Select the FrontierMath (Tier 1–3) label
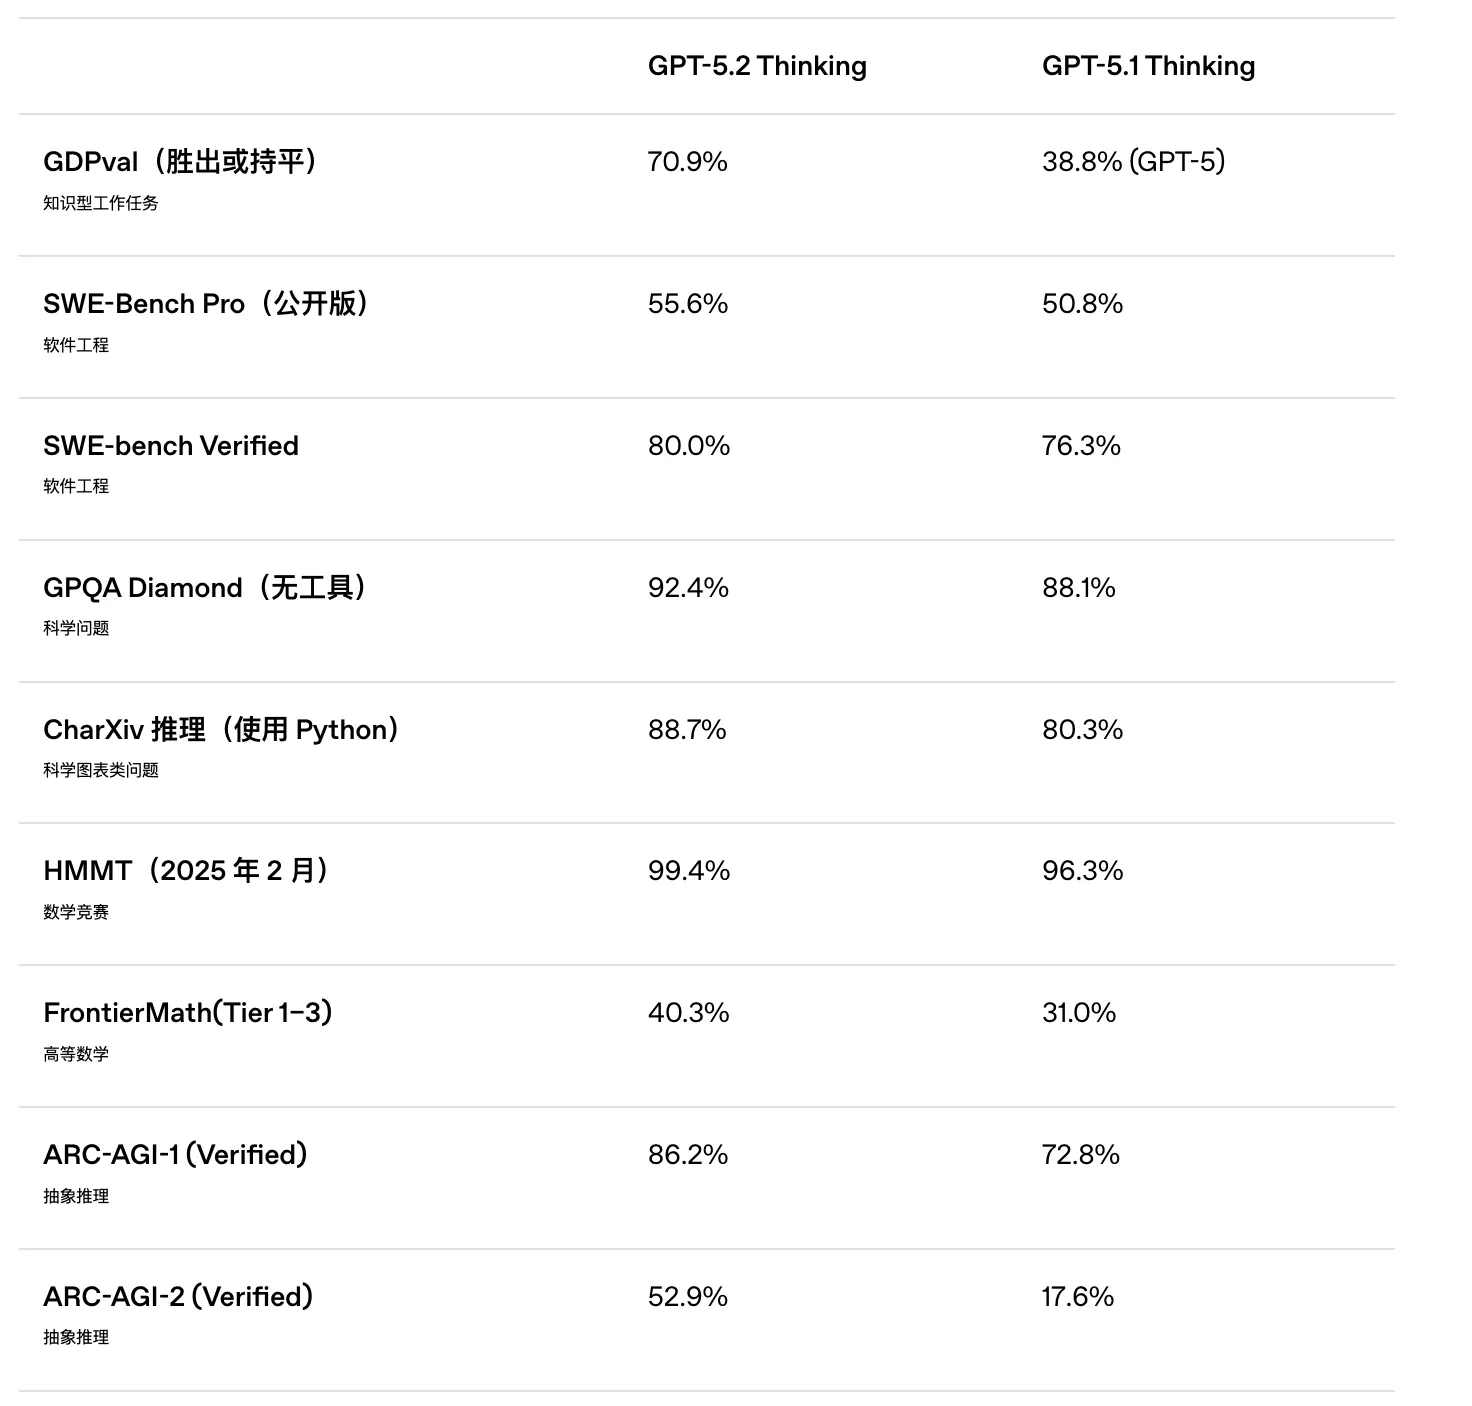The image size is (1472, 1406). click(x=188, y=1013)
